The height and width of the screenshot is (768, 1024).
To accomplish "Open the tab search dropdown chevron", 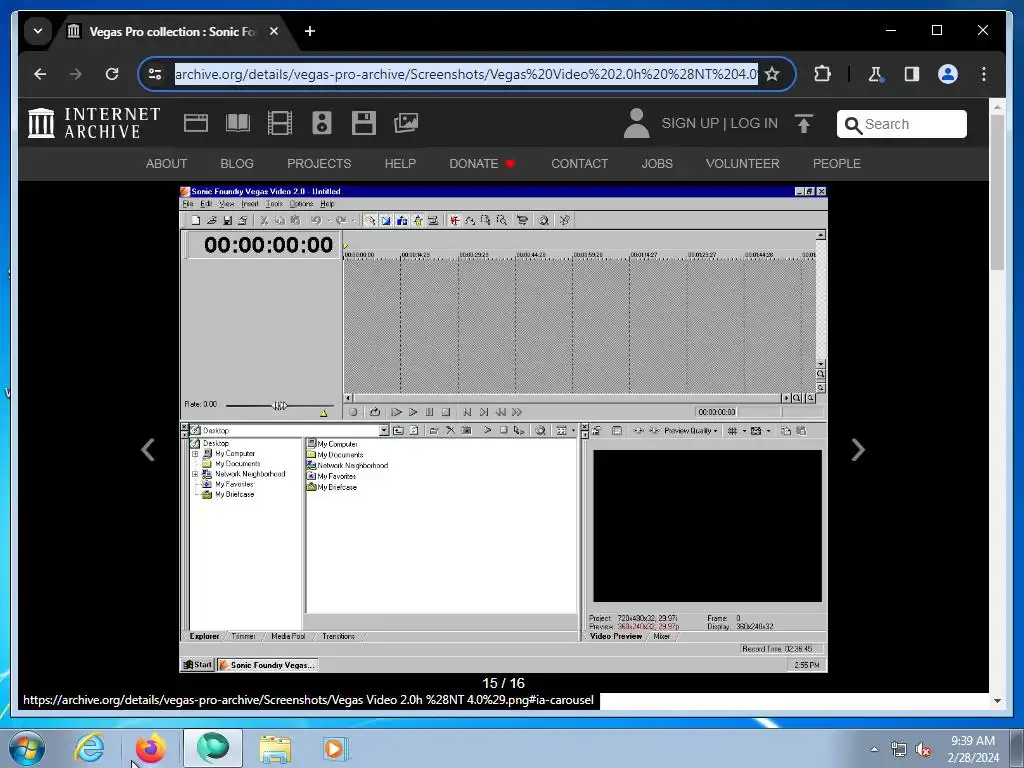I will tap(38, 31).
